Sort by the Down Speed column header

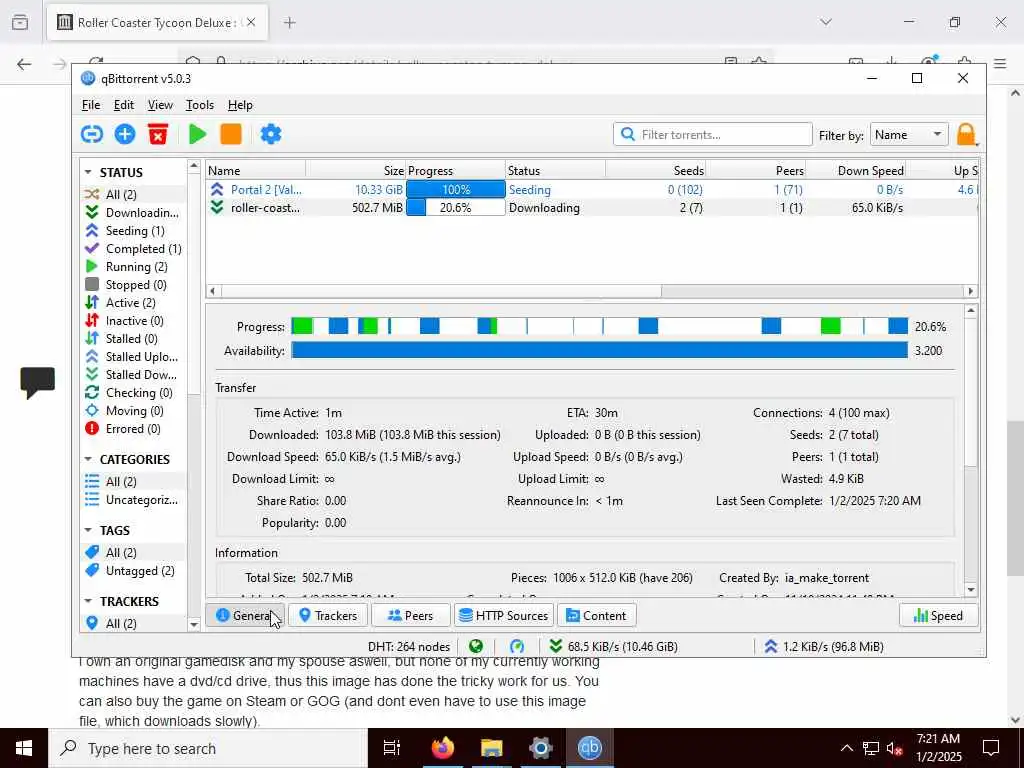[x=856, y=170]
